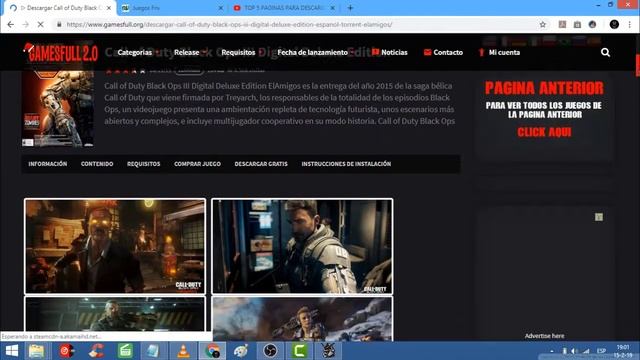Screen dimensions: 640x360
Task: Open the zombie bar screenshot thumbnail
Action: click(x=115, y=246)
